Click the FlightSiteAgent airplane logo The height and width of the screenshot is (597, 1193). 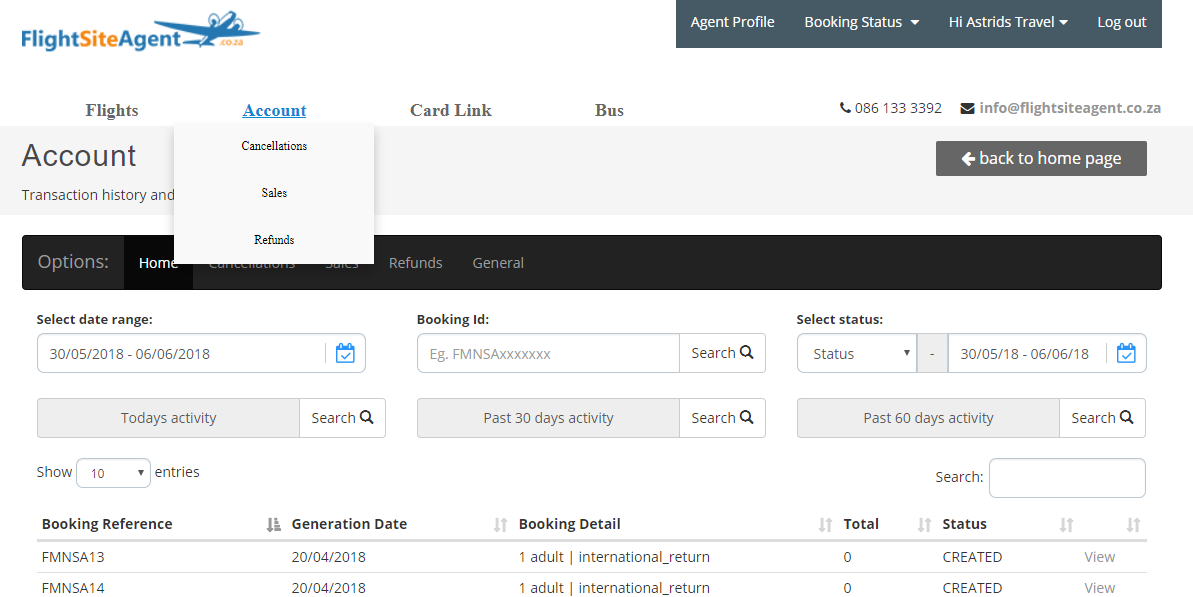[141, 31]
